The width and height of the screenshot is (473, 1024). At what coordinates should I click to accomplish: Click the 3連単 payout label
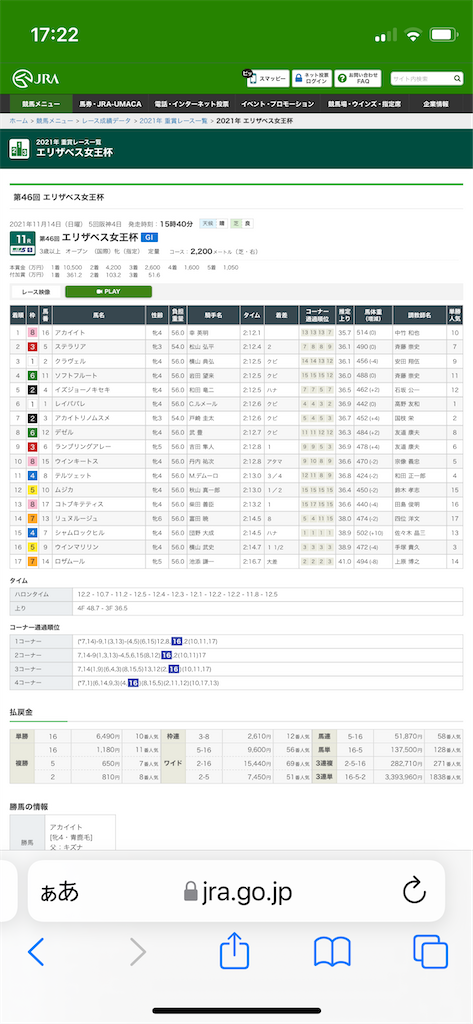click(x=323, y=777)
